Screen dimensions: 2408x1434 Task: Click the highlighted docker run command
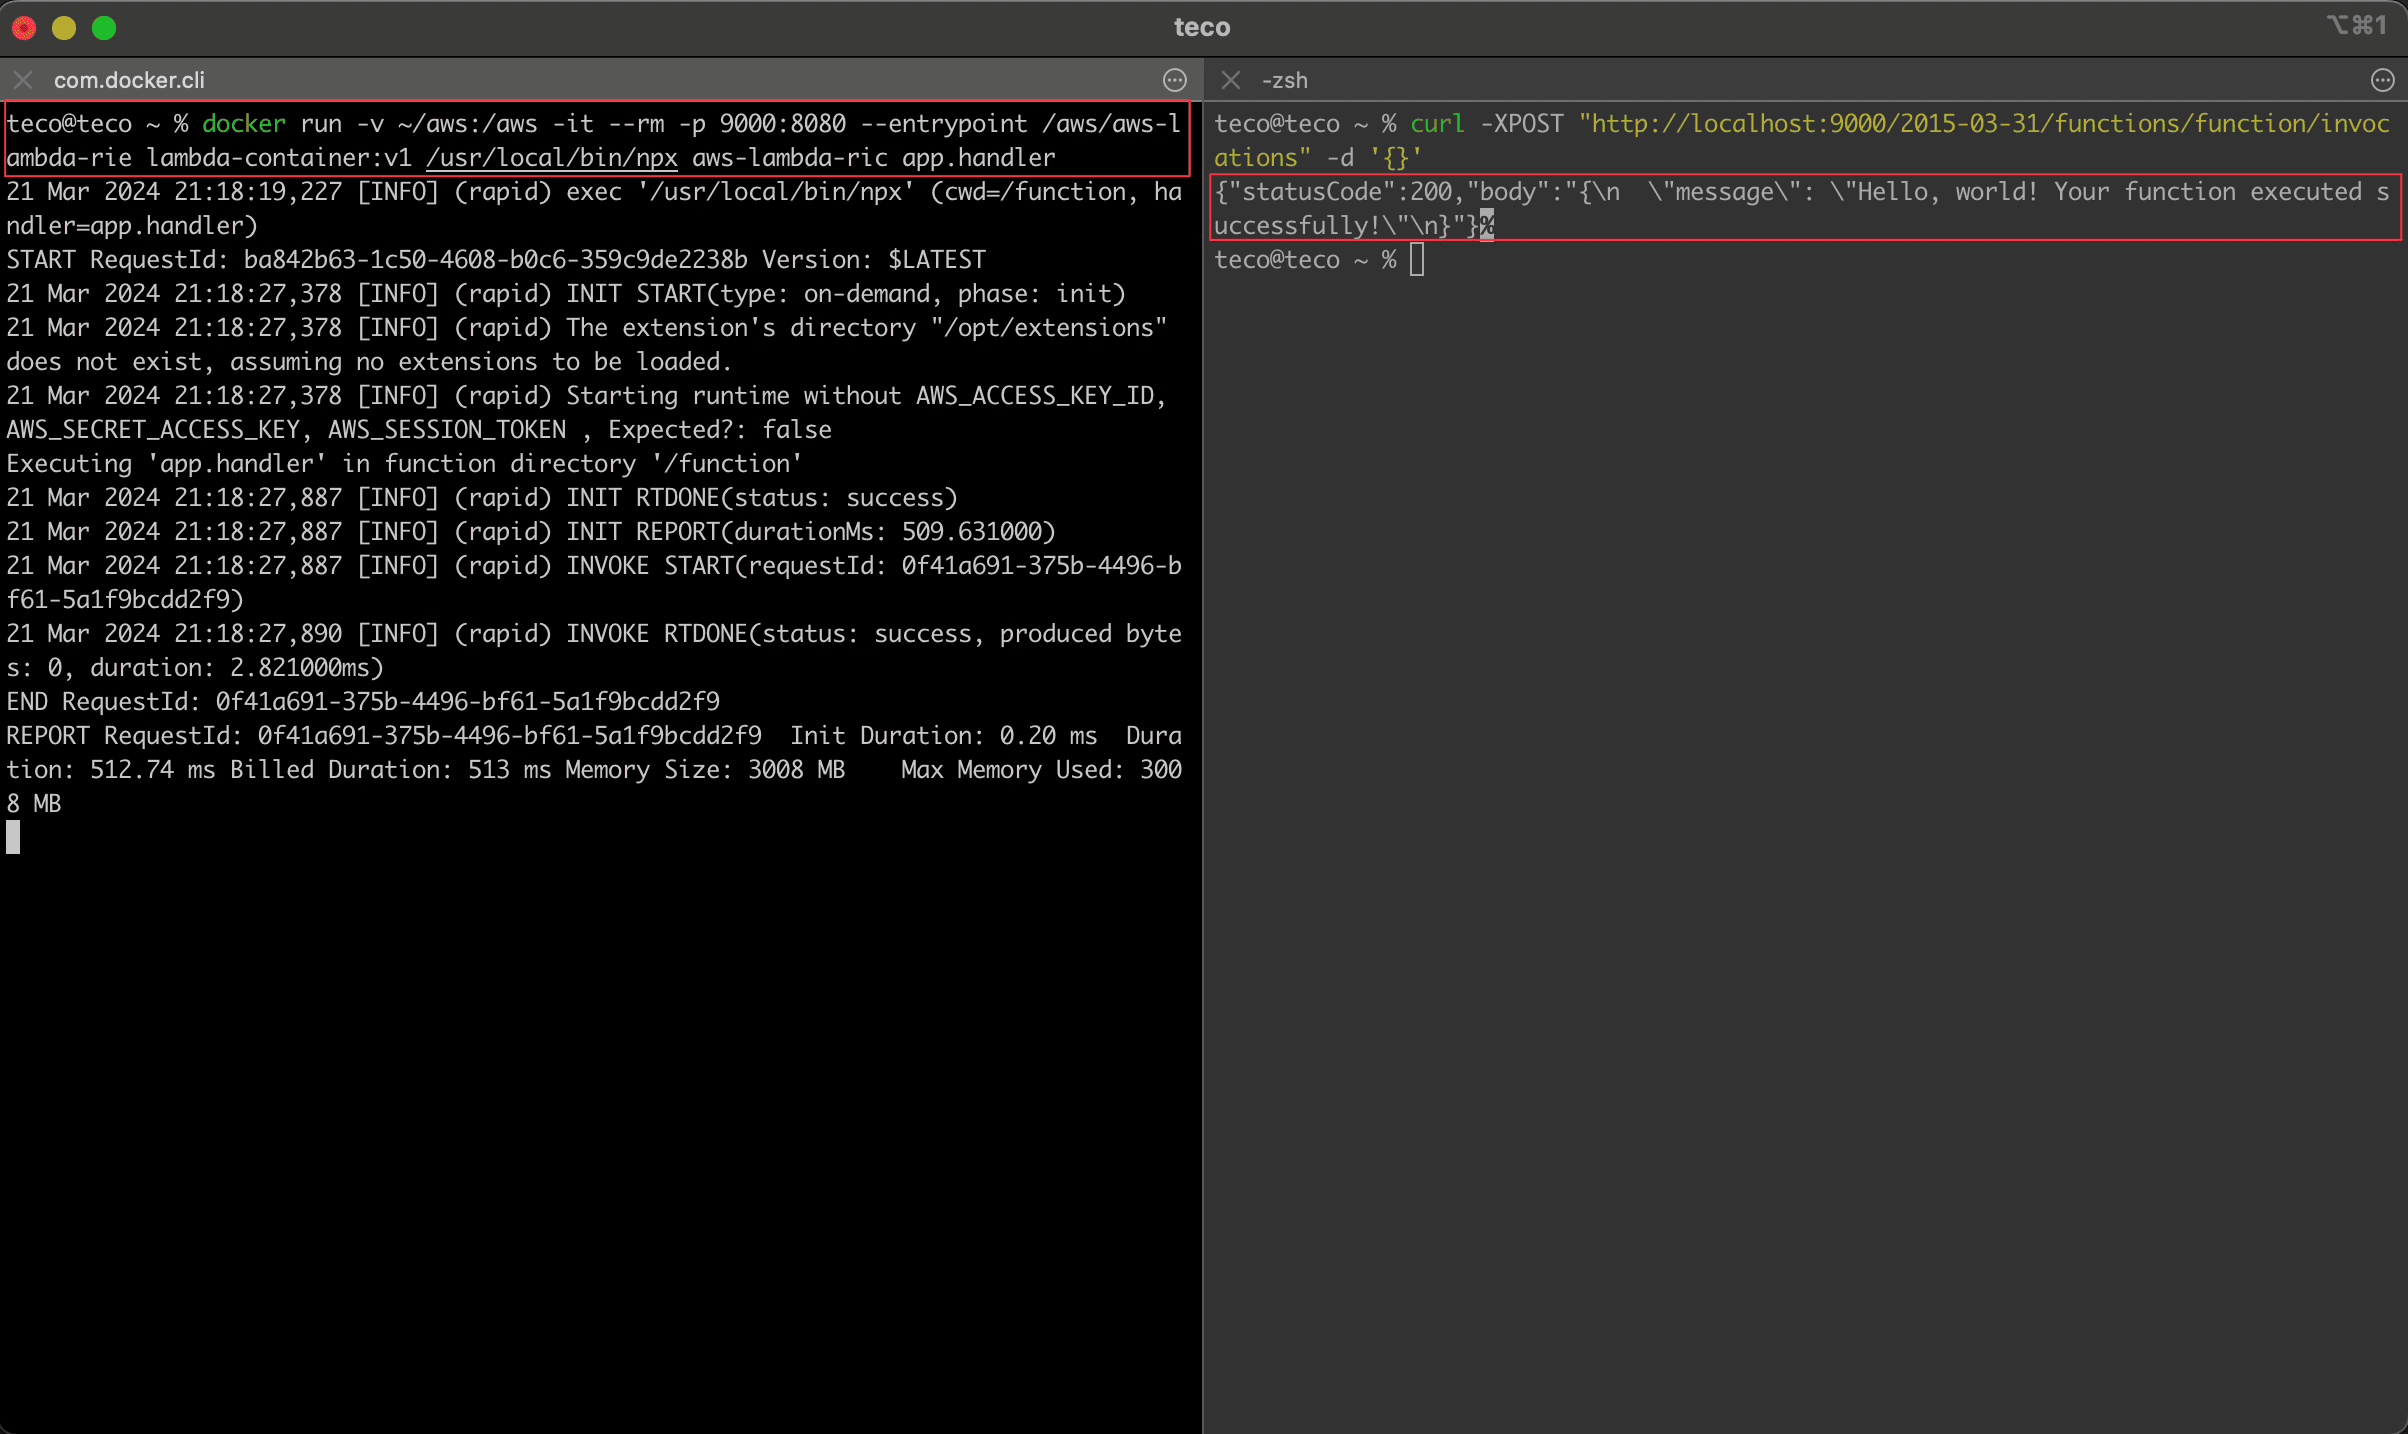(594, 140)
